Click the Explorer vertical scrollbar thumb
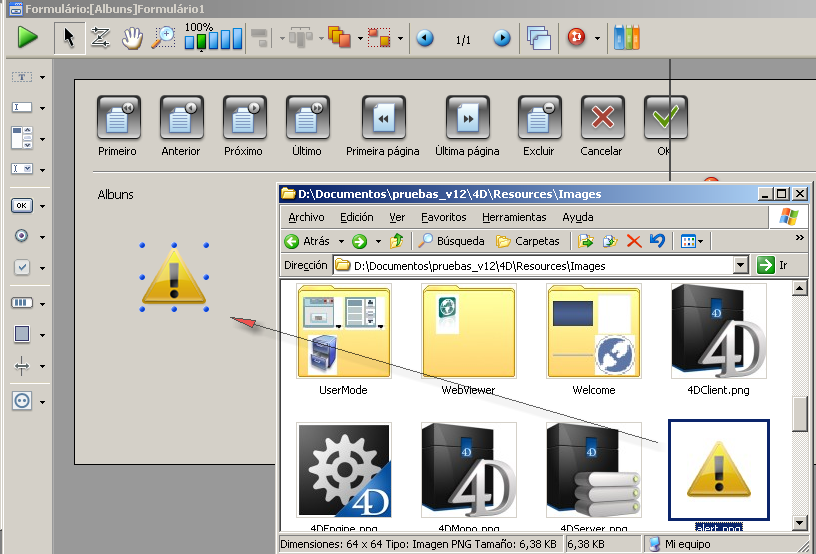This screenshot has height=554, width=816. point(799,413)
